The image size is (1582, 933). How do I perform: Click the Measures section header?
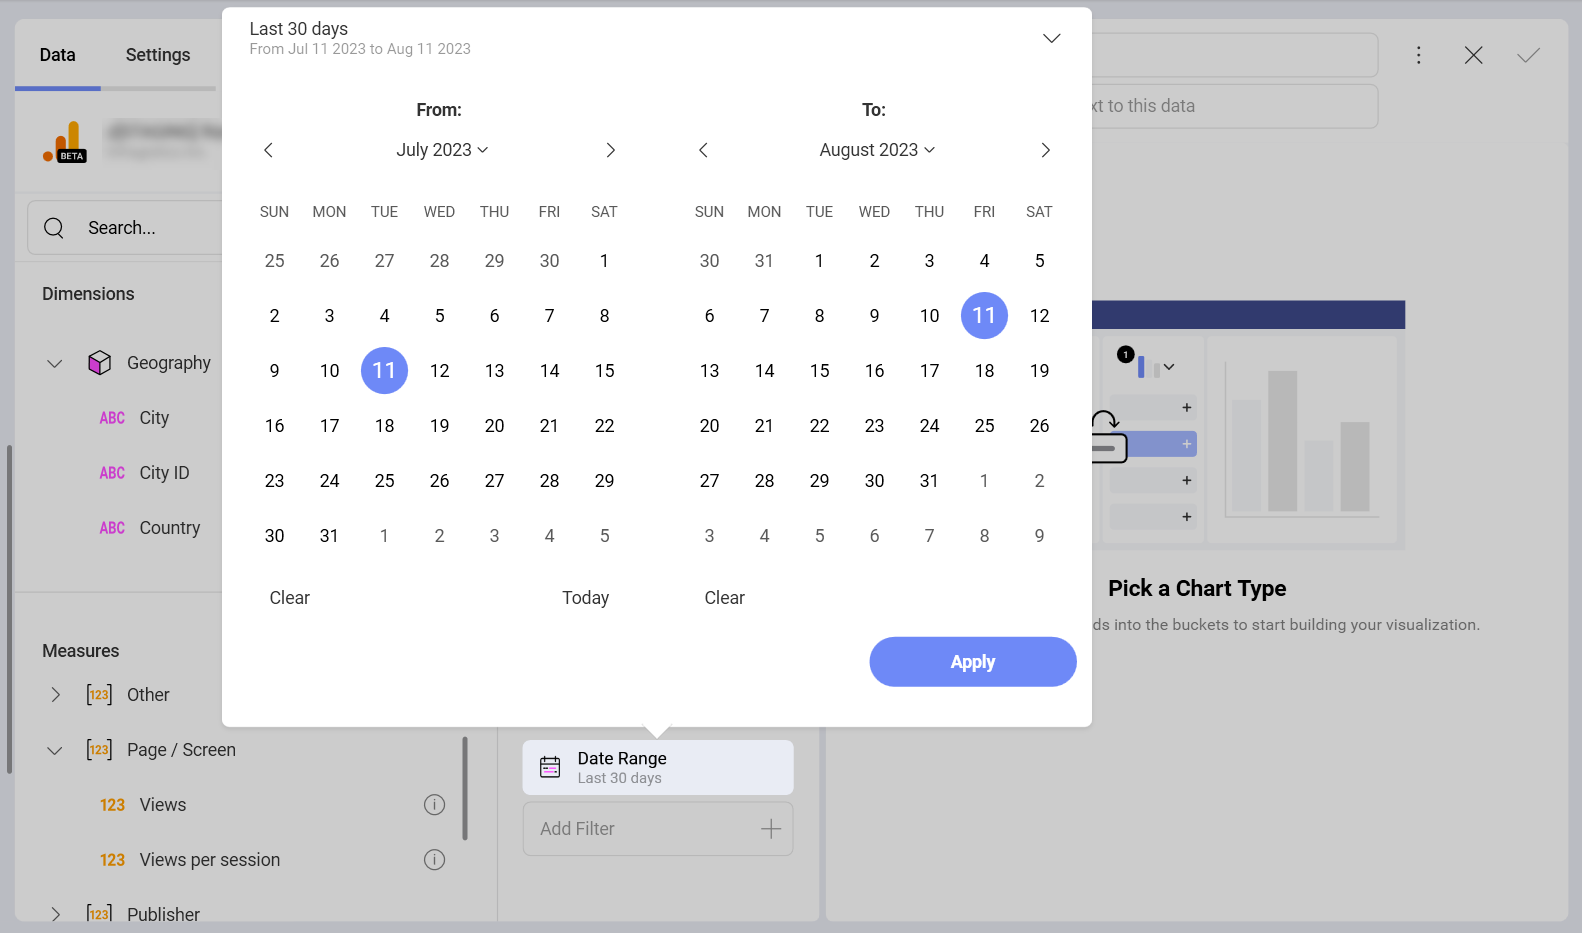(x=81, y=651)
